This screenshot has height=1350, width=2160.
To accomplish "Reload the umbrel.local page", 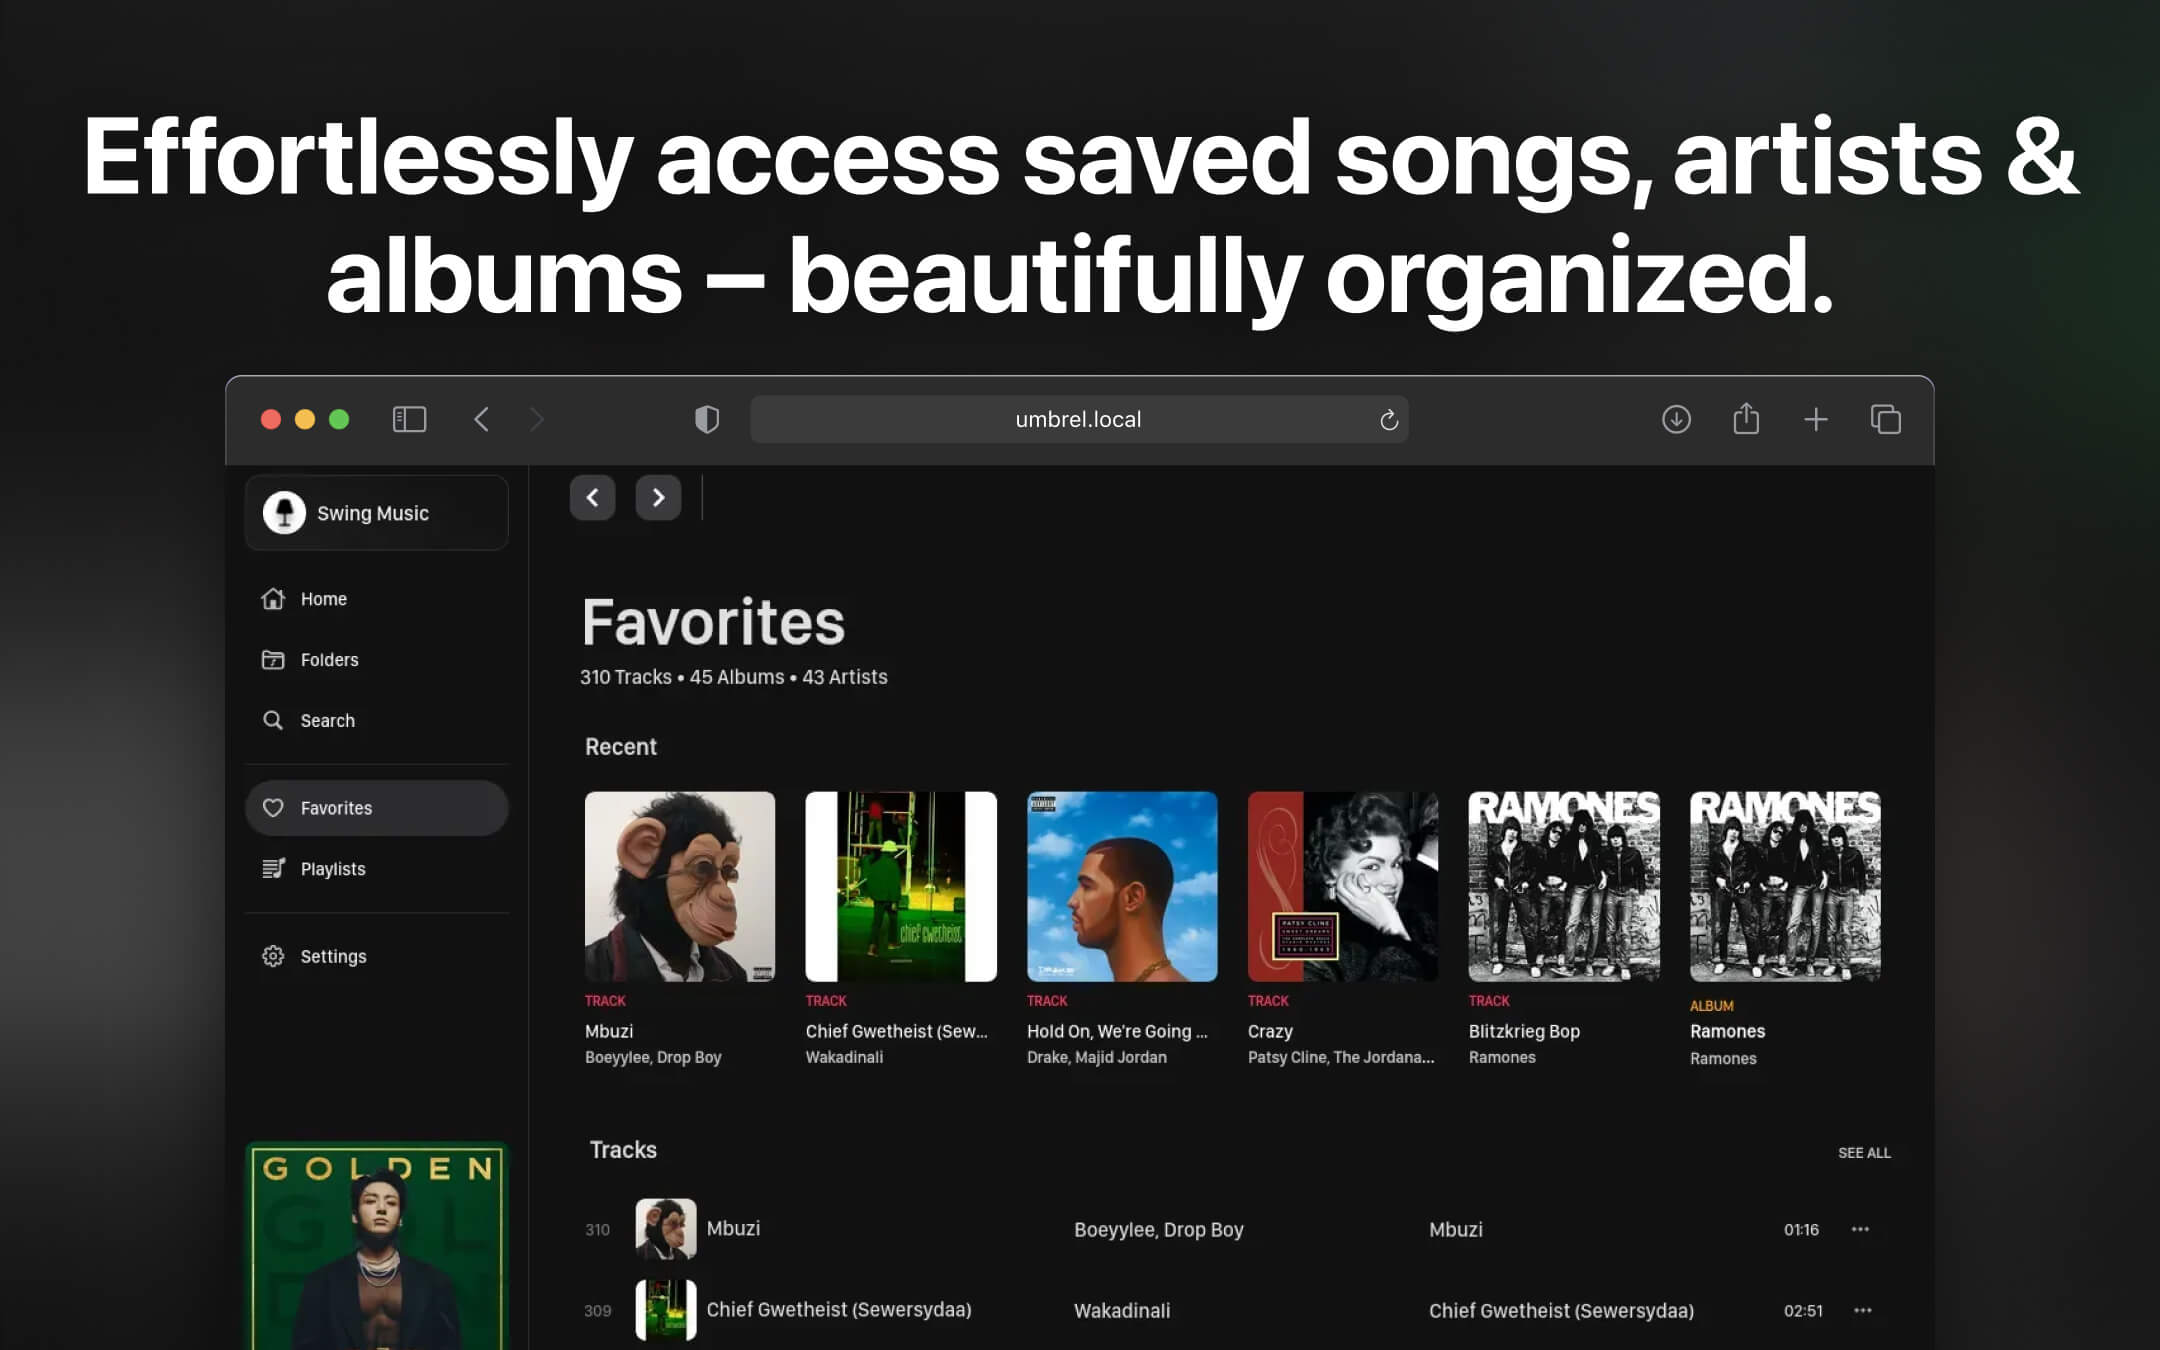I will [x=1388, y=419].
